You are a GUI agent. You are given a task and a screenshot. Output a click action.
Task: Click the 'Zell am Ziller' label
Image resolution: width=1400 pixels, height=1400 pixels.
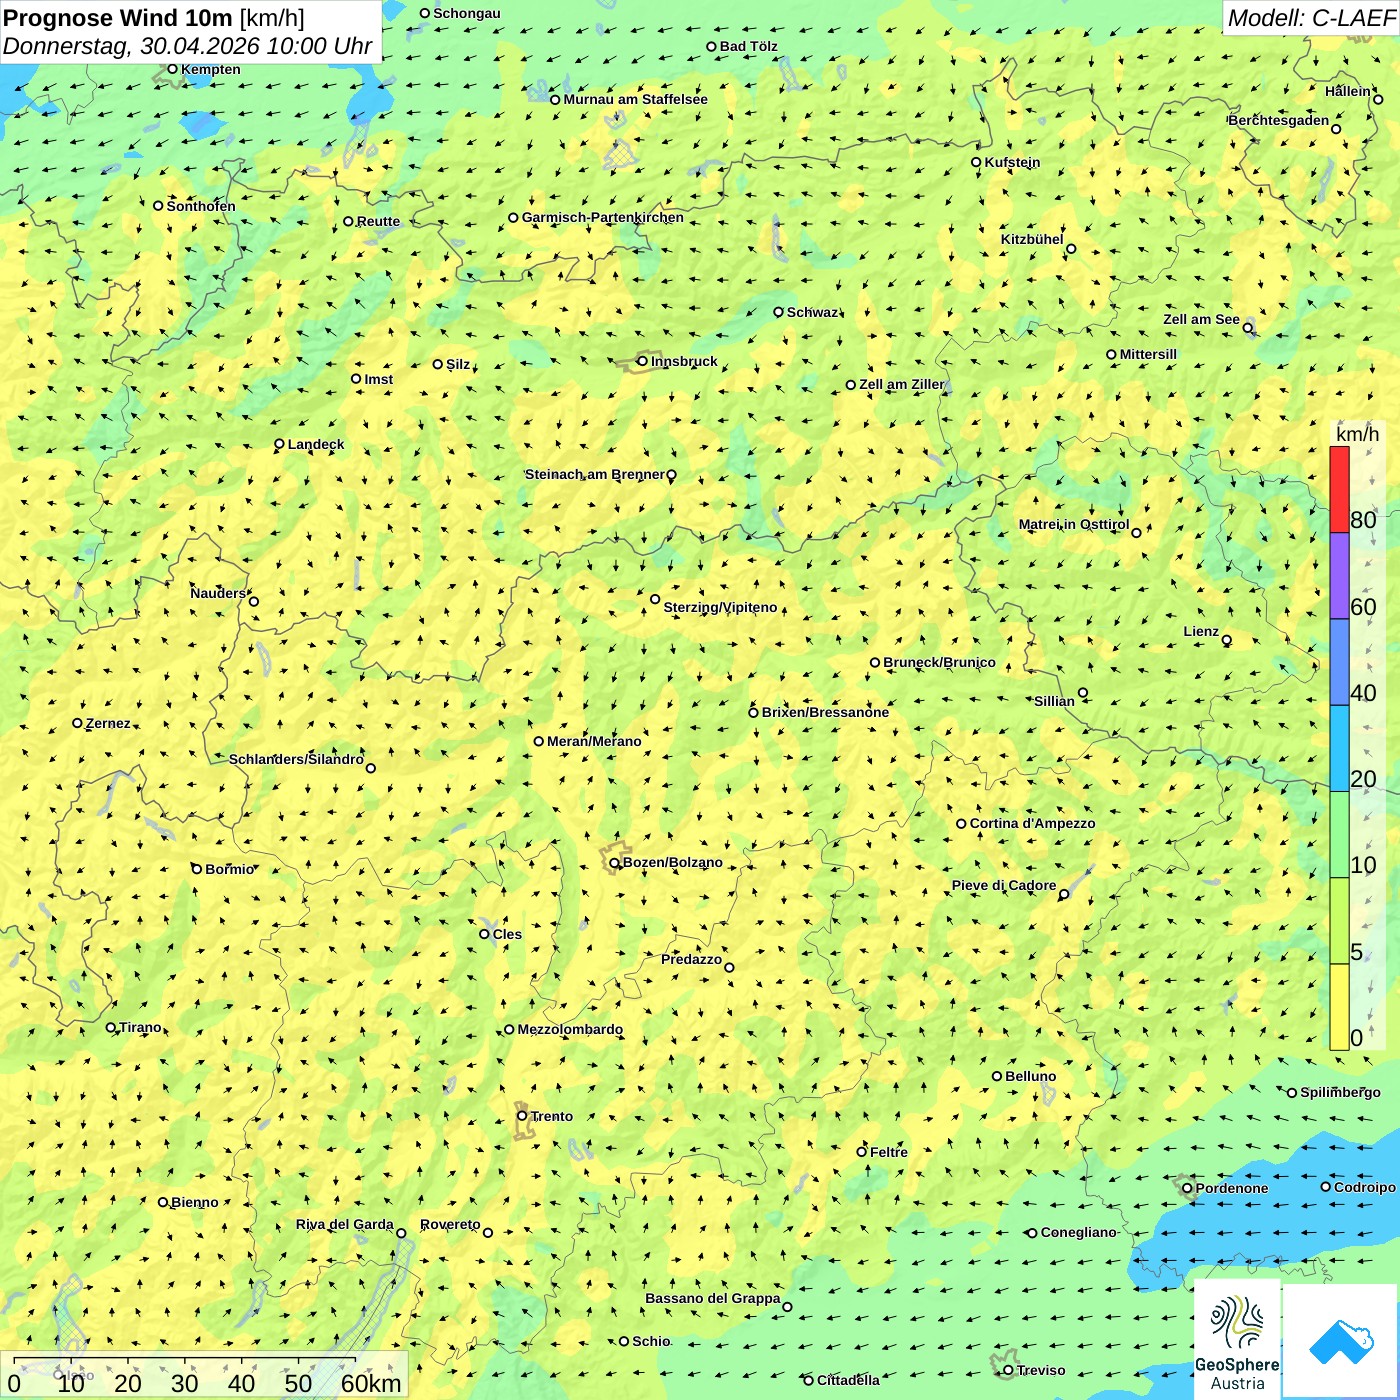point(901,384)
